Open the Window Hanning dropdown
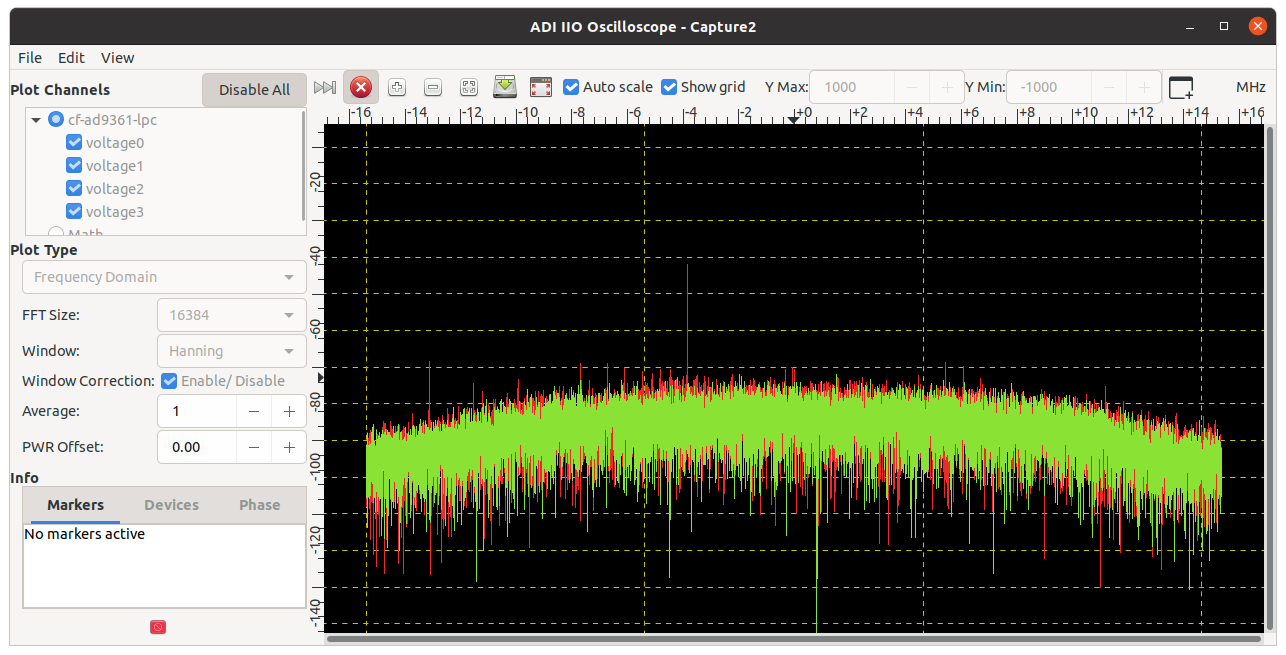The width and height of the screenshot is (1286, 655). 232,351
